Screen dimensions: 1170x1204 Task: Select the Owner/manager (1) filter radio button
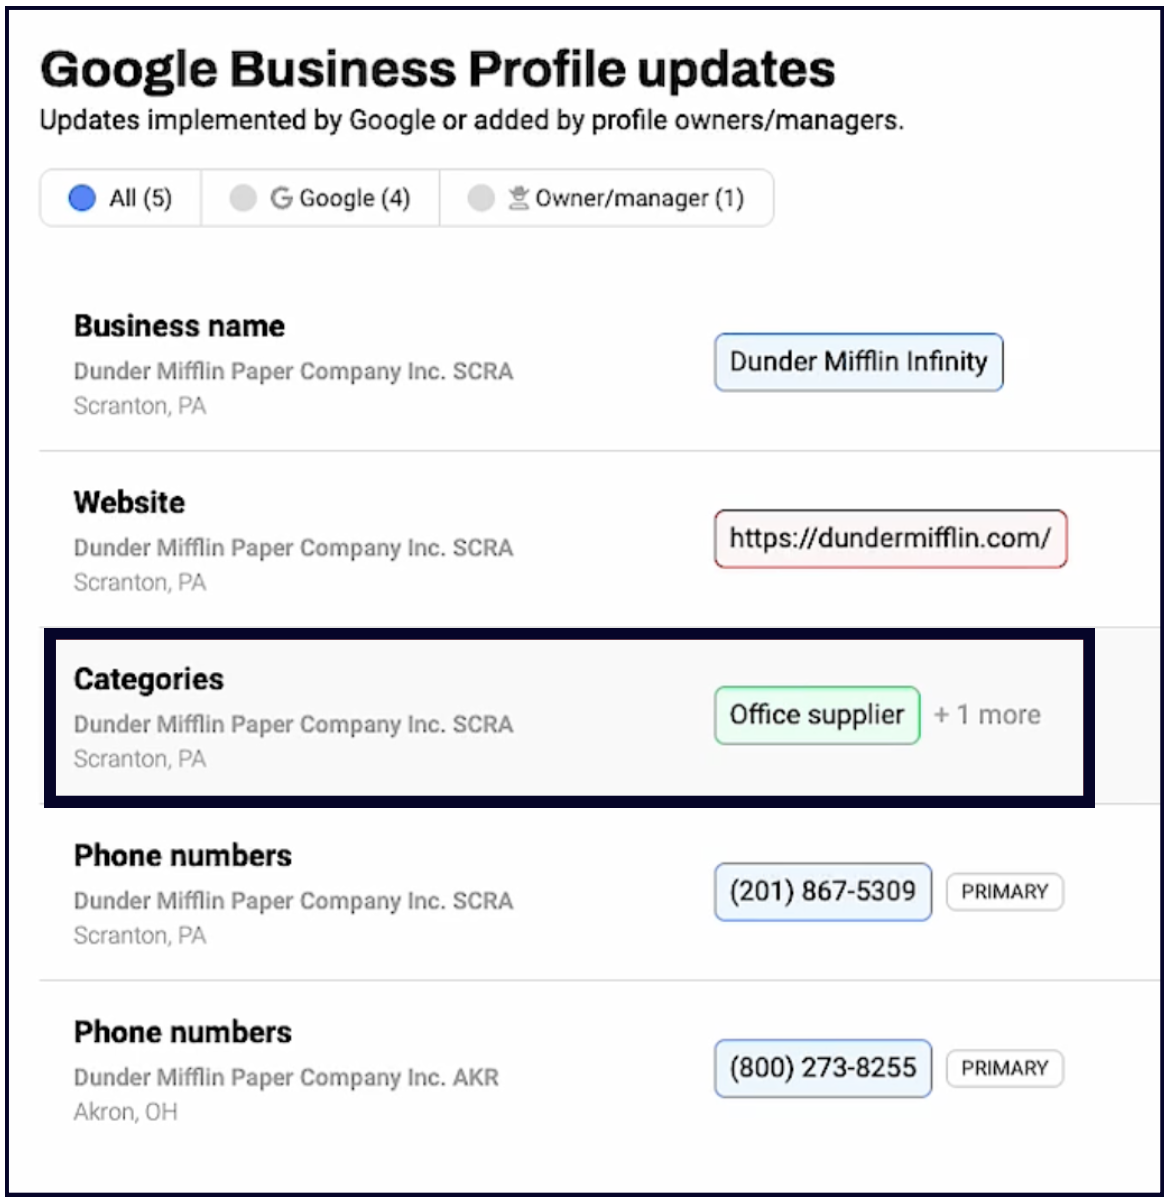tap(481, 198)
